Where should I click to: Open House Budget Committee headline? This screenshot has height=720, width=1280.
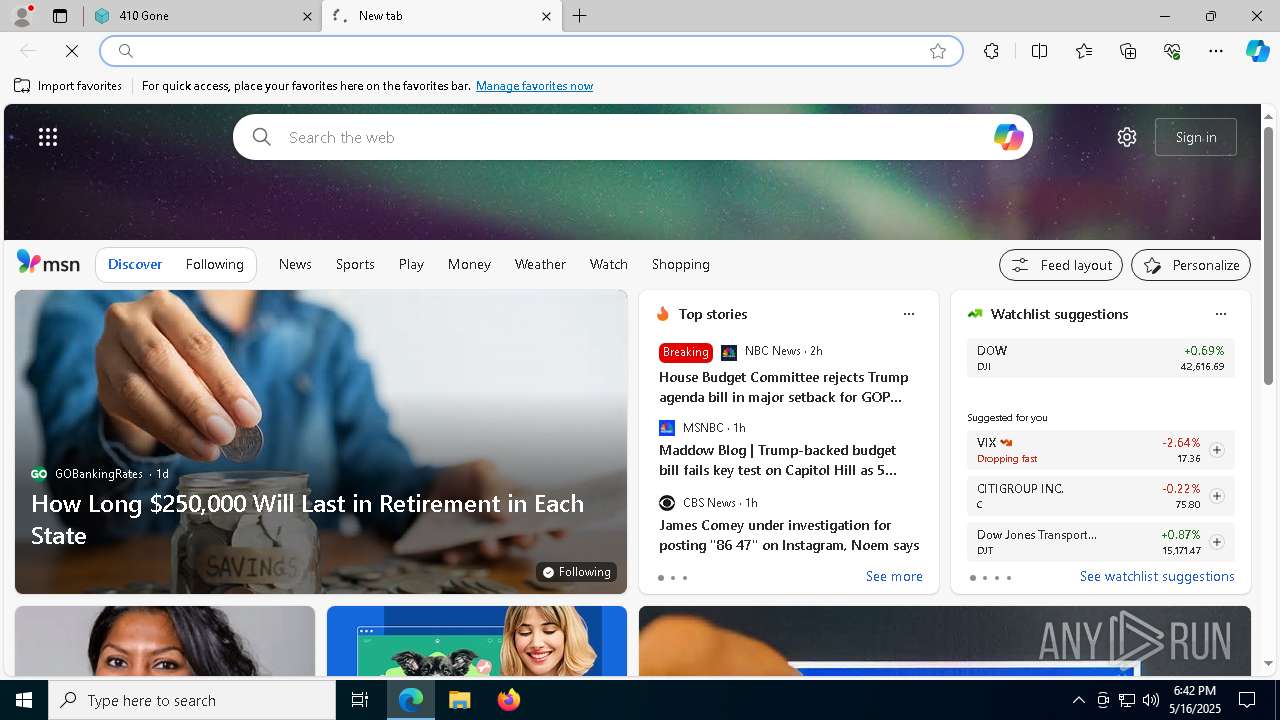(784, 387)
